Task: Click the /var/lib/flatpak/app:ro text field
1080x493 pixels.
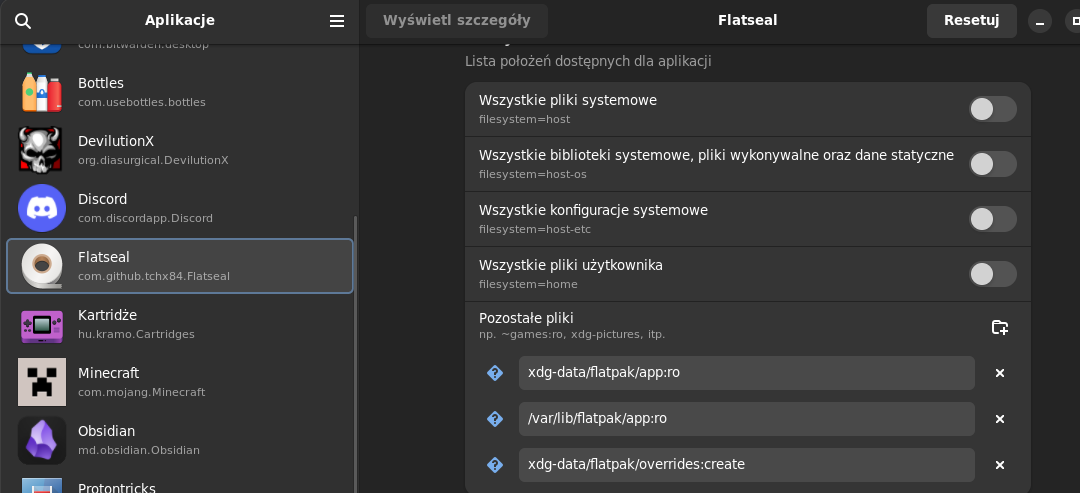Action: click(745, 419)
